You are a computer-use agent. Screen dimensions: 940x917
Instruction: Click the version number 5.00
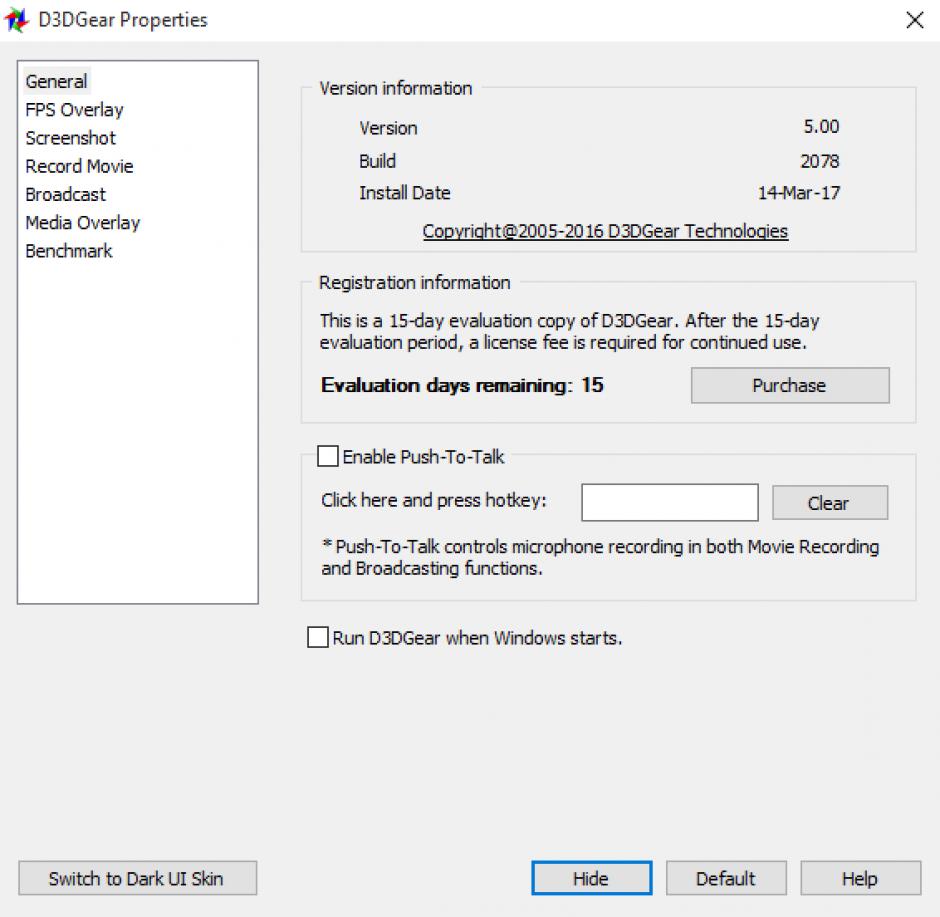pos(821,126)
